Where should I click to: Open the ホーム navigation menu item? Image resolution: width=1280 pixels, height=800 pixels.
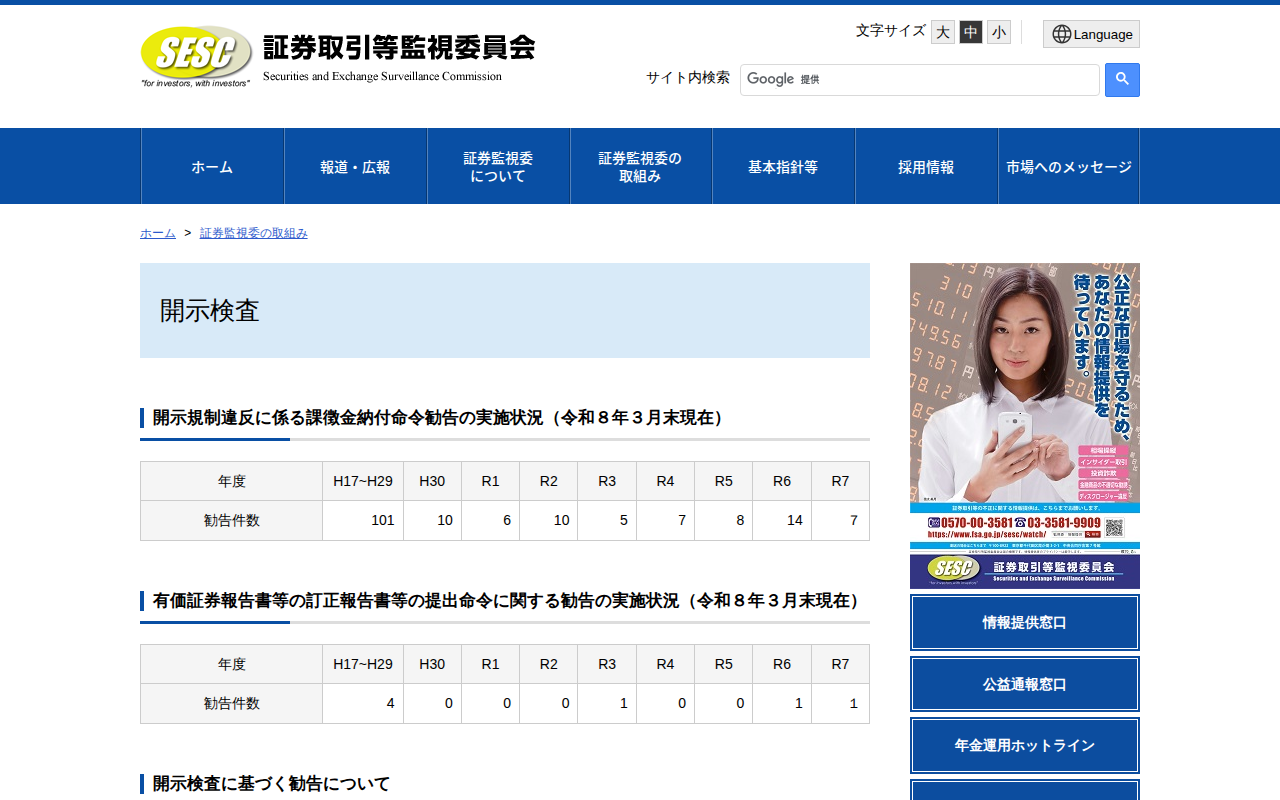pyautogui.click(x=212, y=166)
